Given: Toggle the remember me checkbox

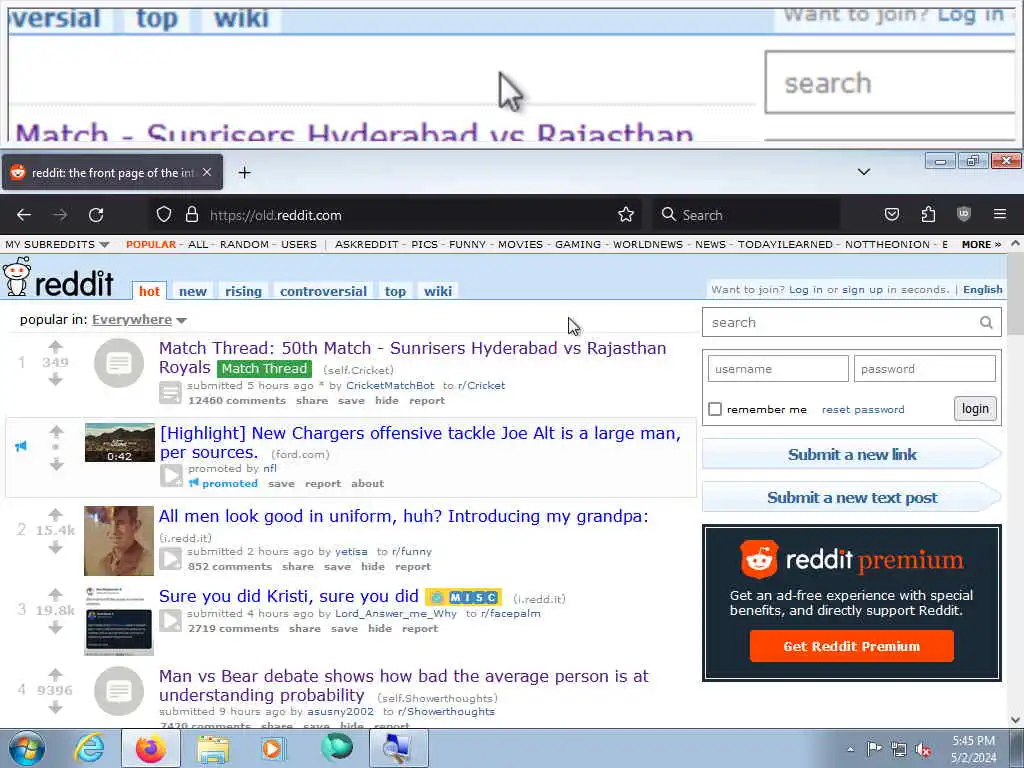Looking at the screenshot, I should [x=715, y=409].
